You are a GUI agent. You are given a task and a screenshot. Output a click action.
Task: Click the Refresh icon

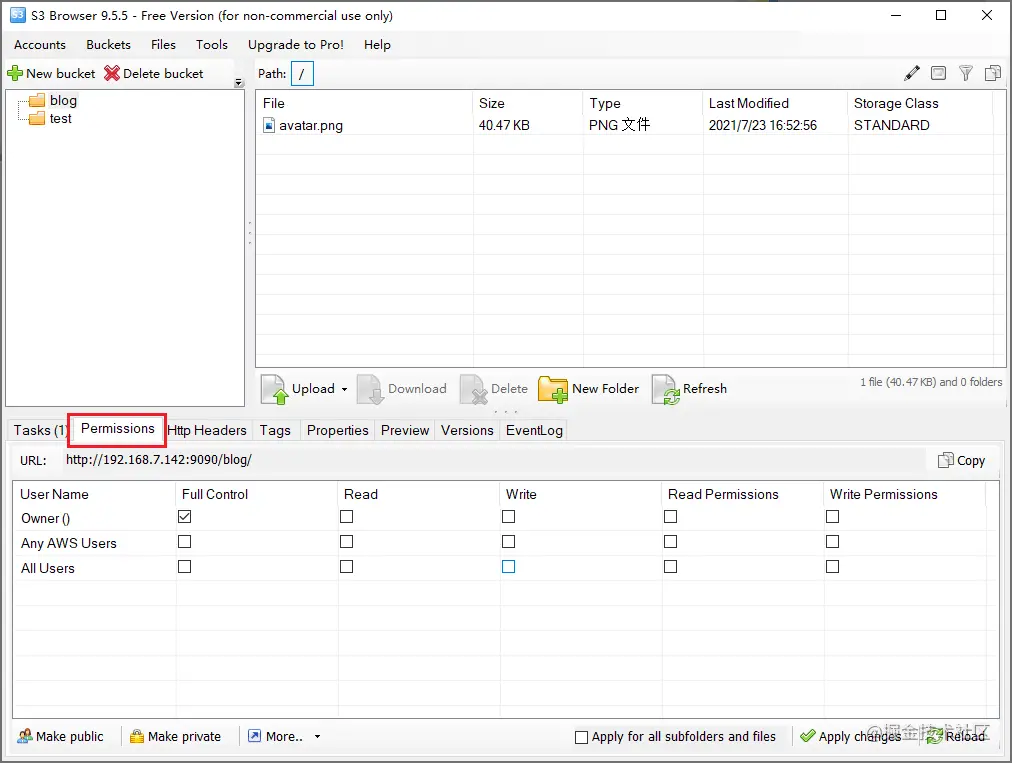coord(665,389)
